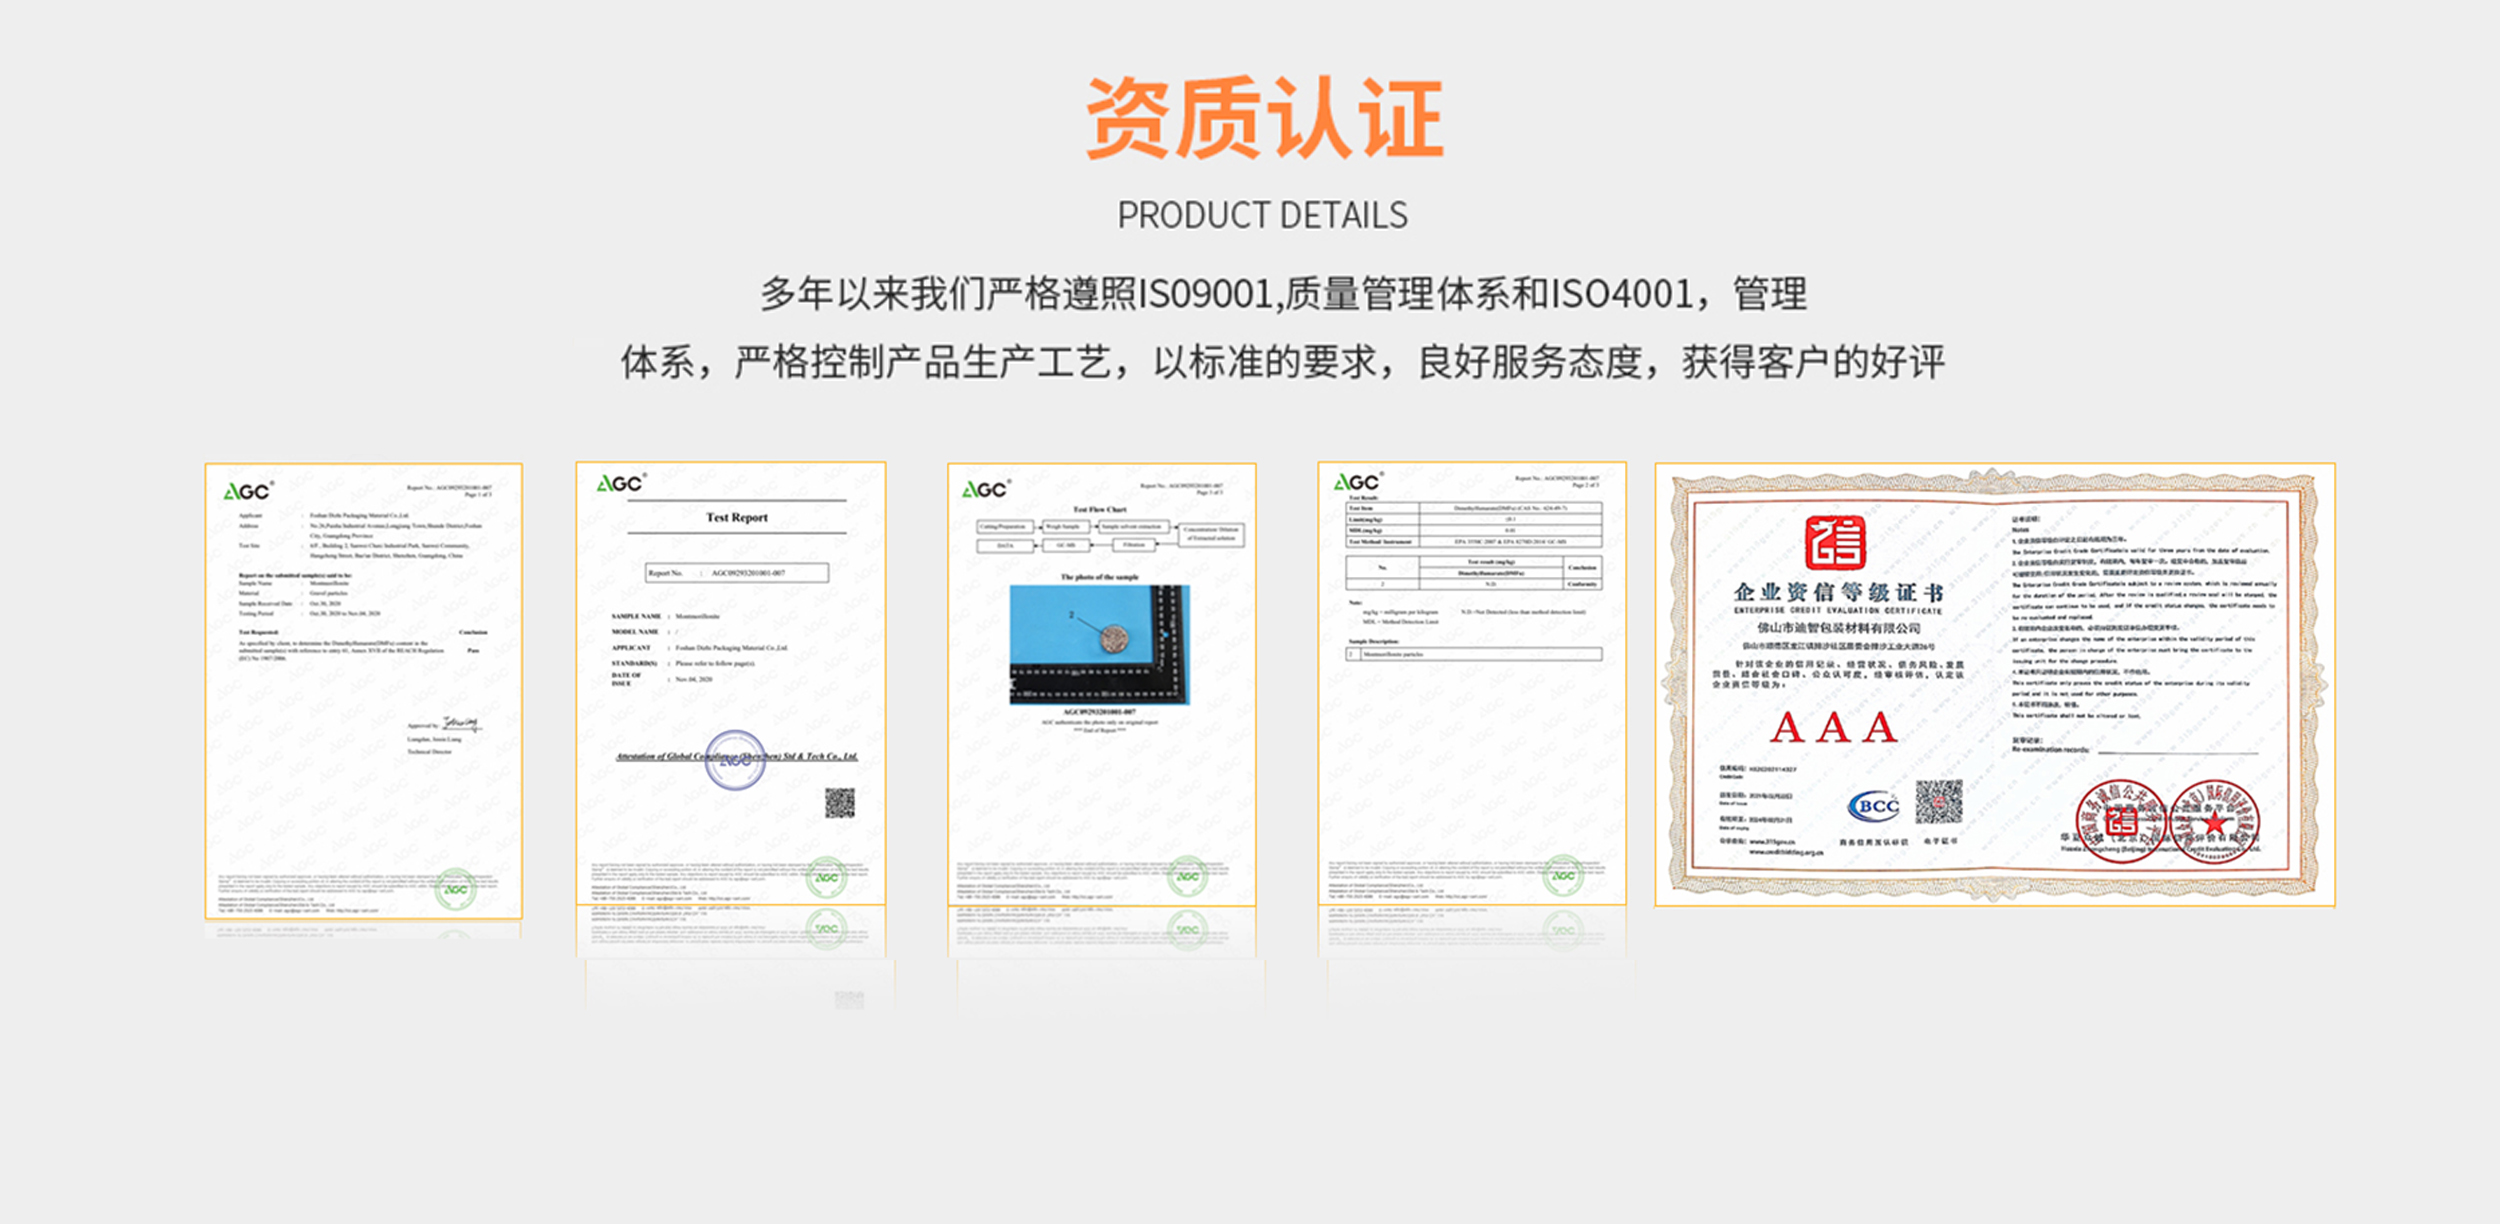Click the AGC logo on first report page
The image size is (2500, 1224).
point(247,491)
